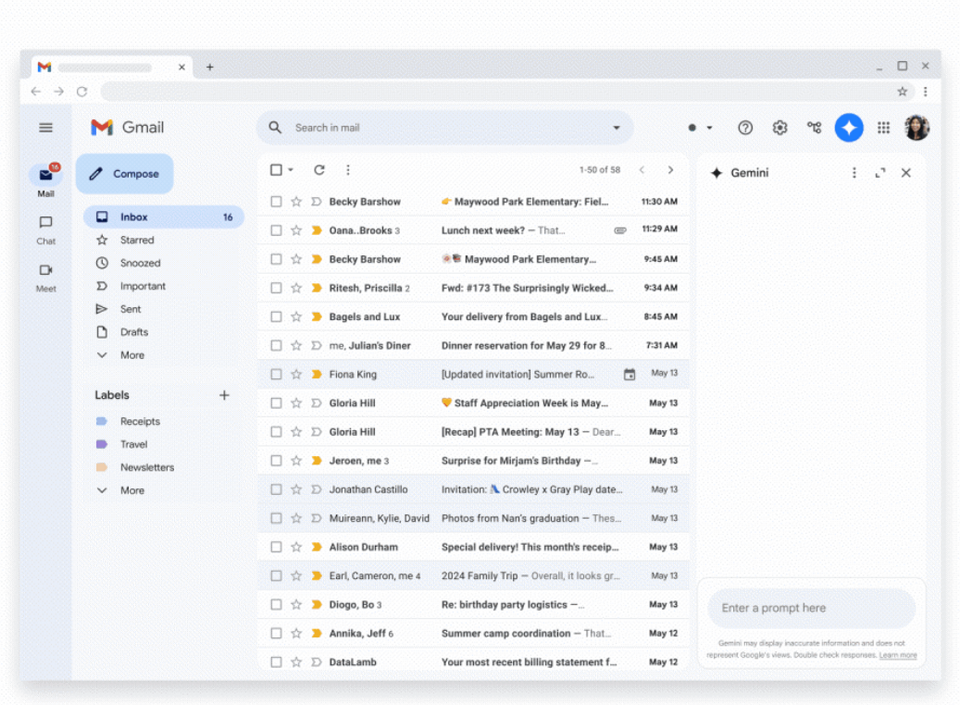Switch to Meet in left rail

46,277
